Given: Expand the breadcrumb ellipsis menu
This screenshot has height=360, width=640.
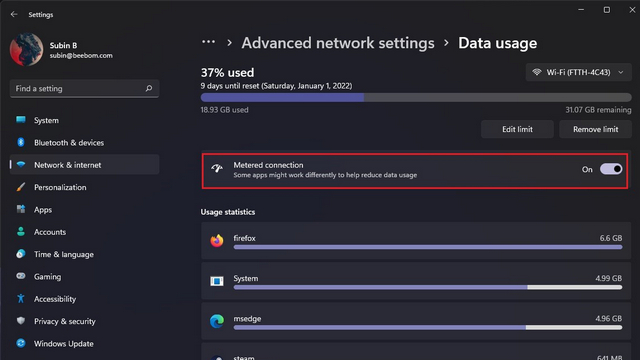Looking at the screenshot, I should [208, 42].
